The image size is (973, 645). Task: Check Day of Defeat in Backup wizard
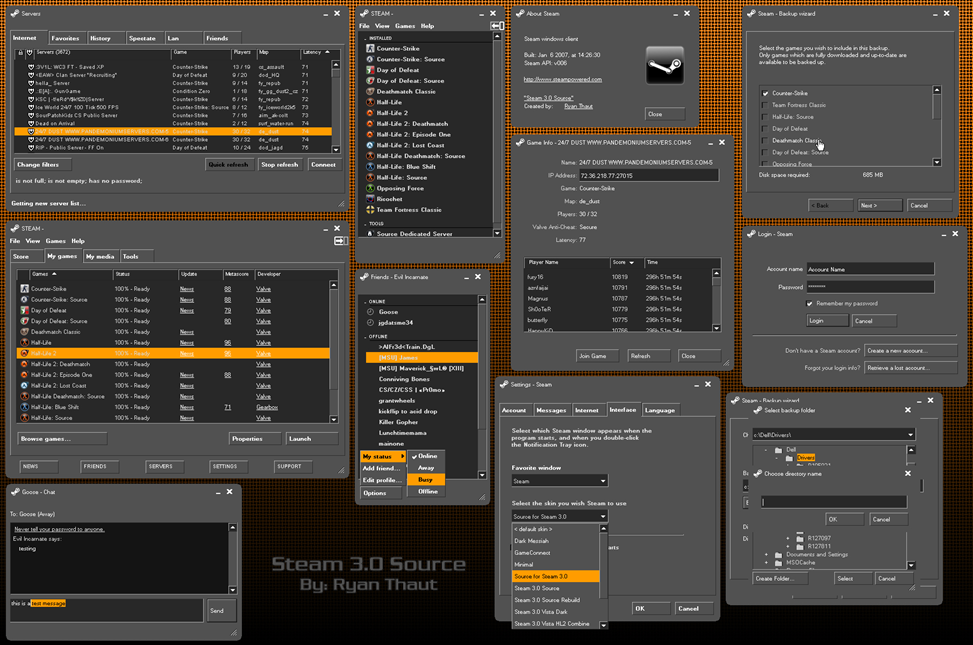tap(765, 129)
